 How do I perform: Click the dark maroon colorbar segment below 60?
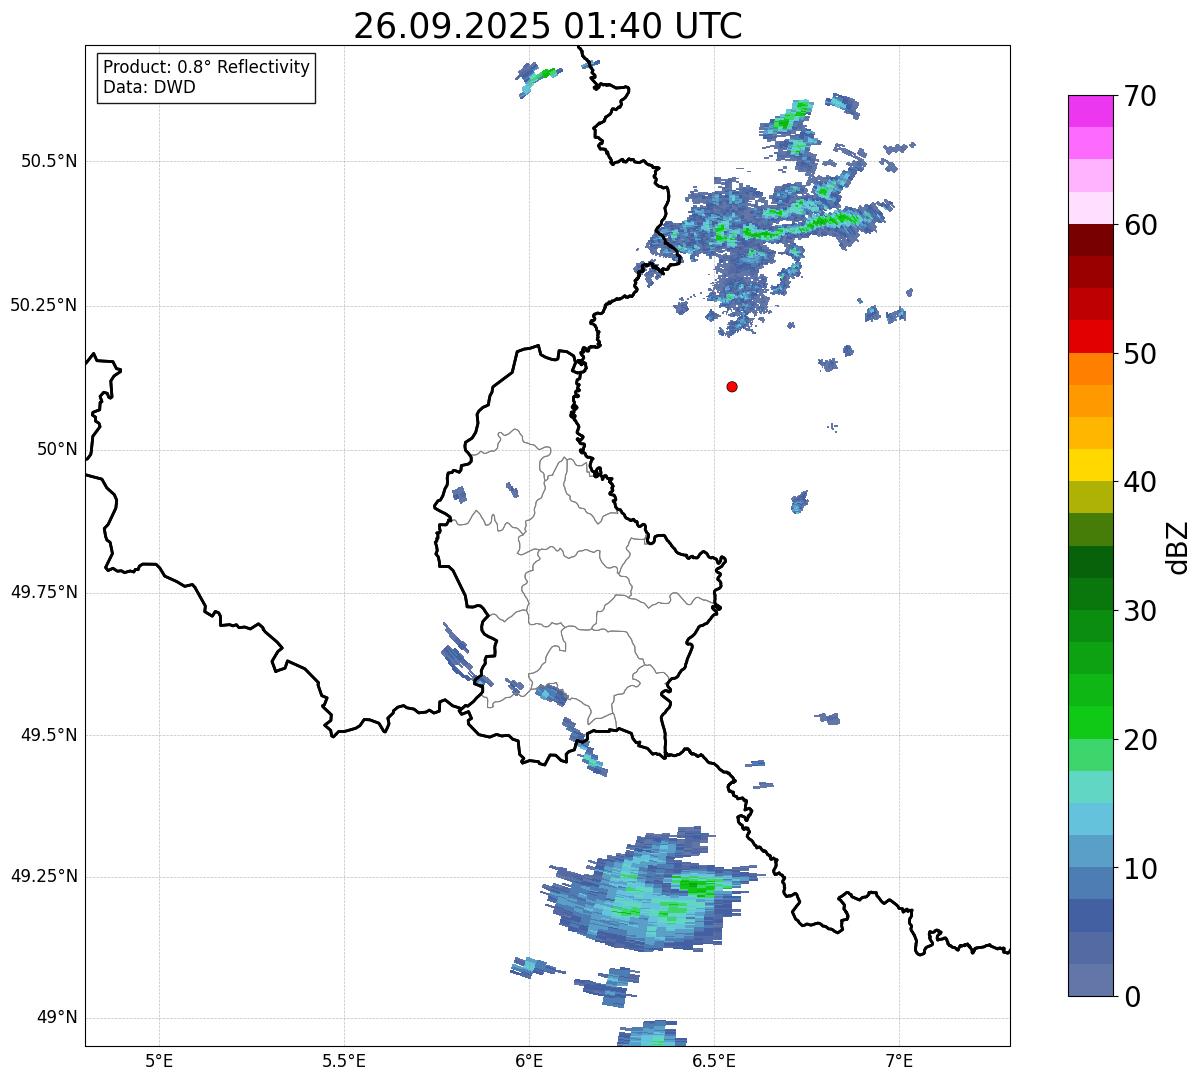point(1090,240)
